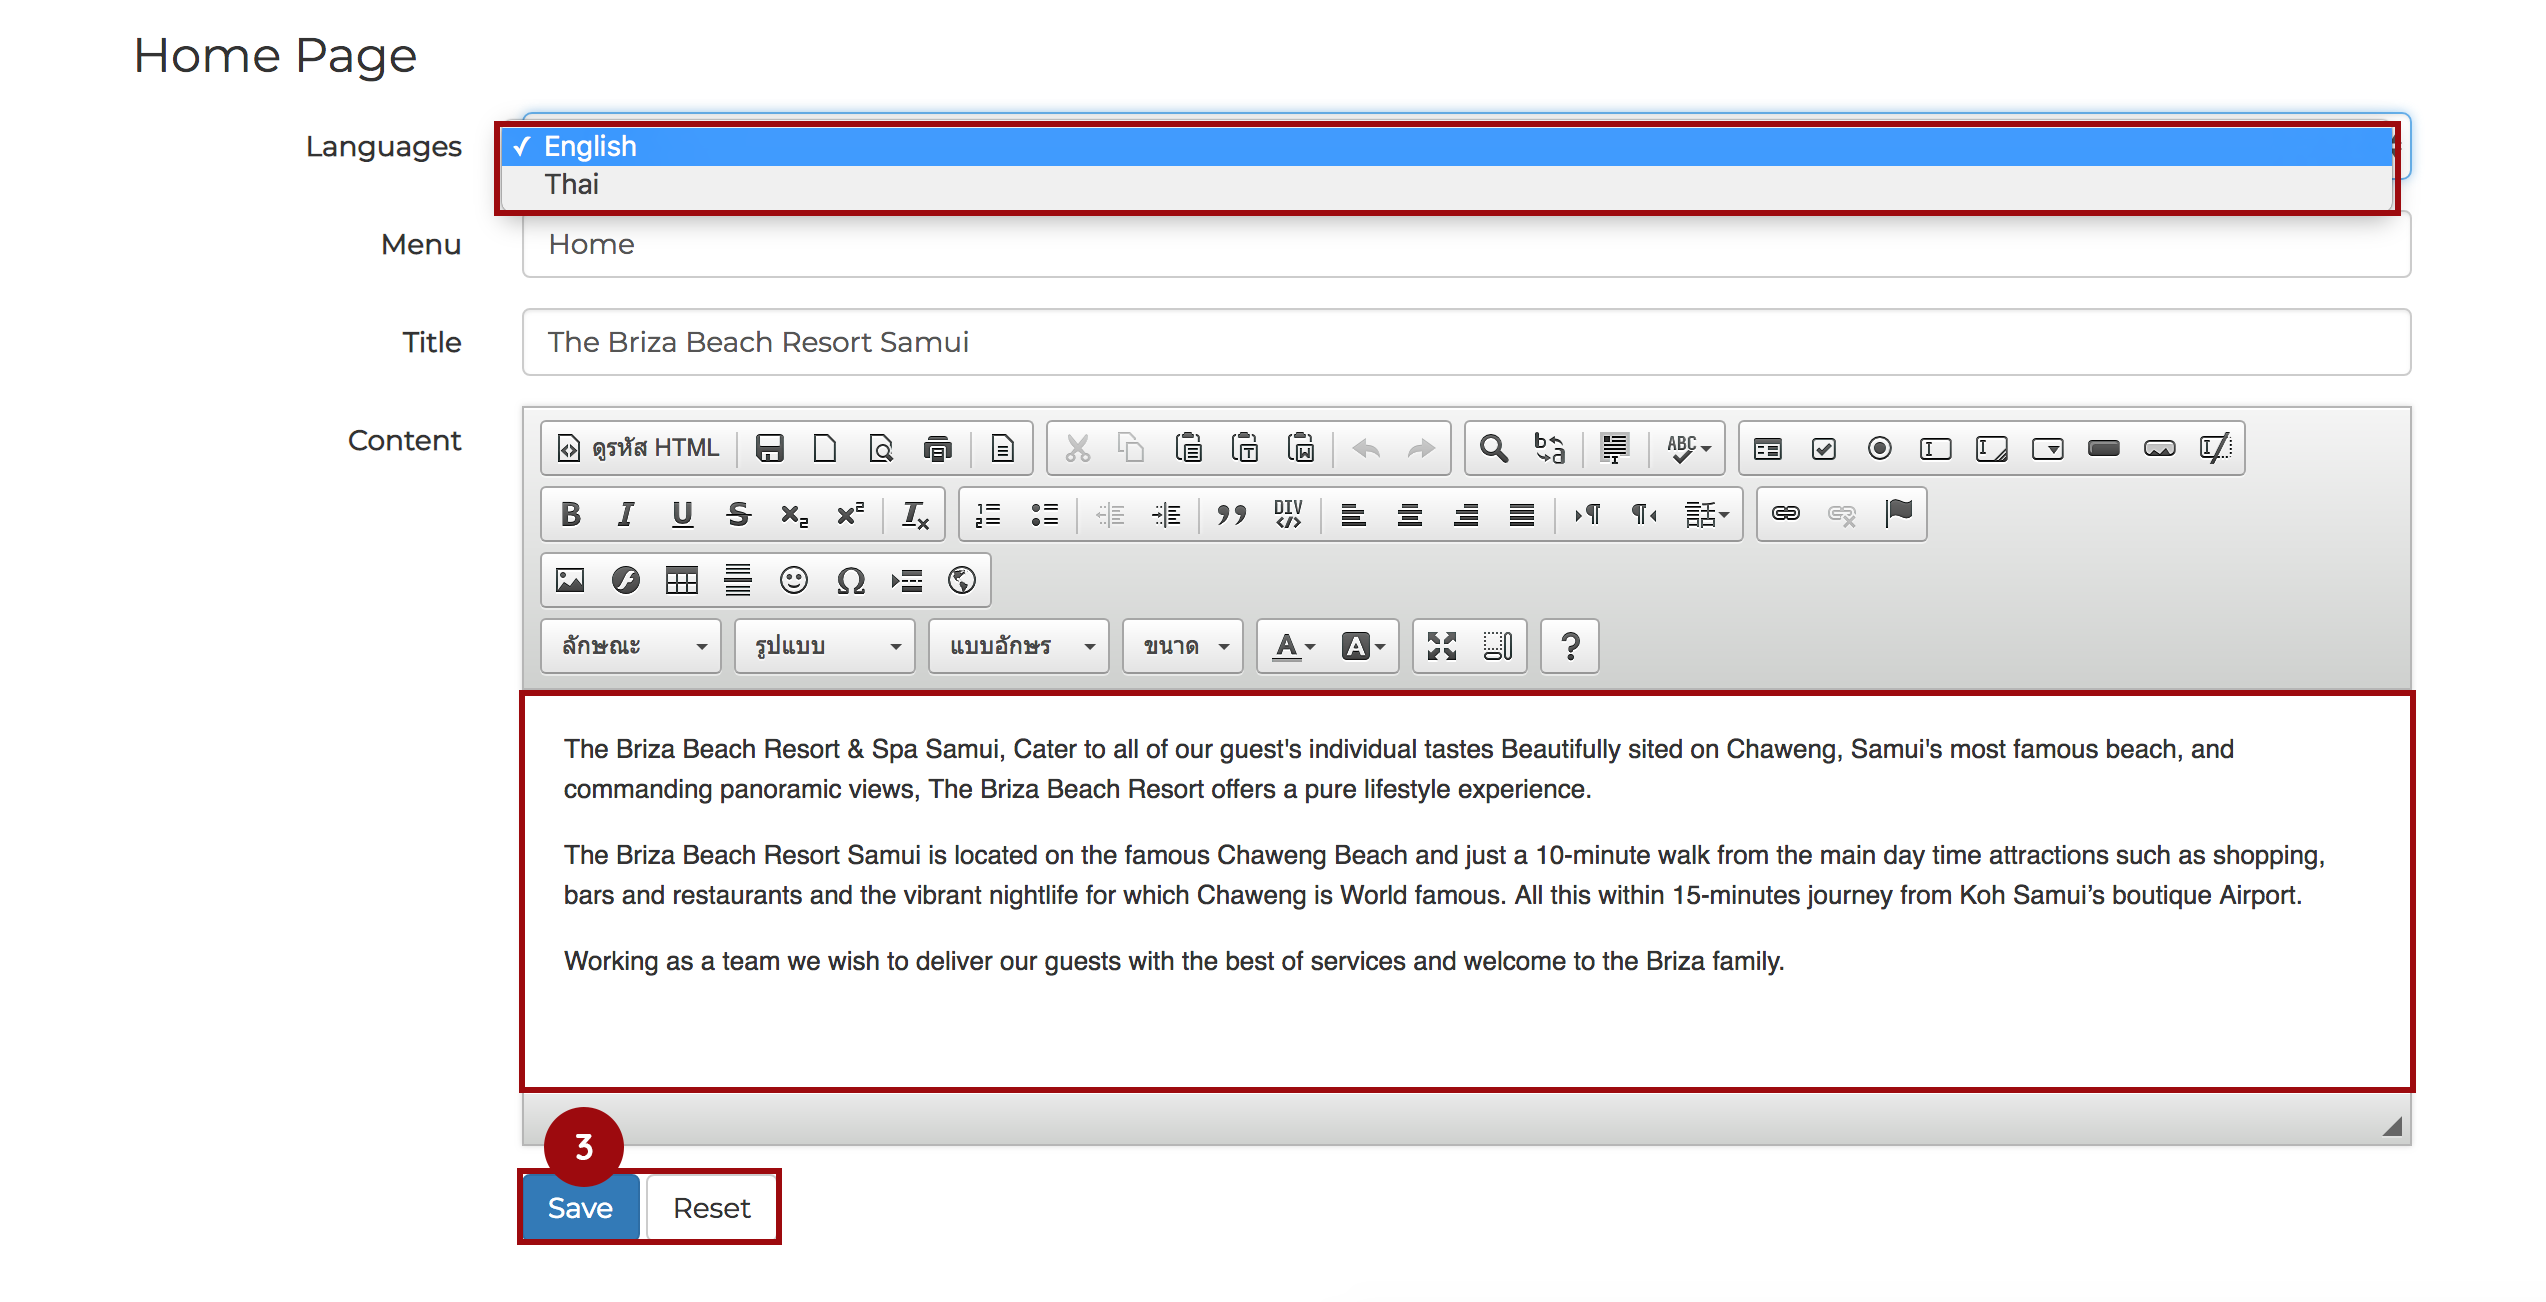The height and width of the screenshot is (1302, 2546).
Task: Toggle Italic formatting
Action: (626, 514)
